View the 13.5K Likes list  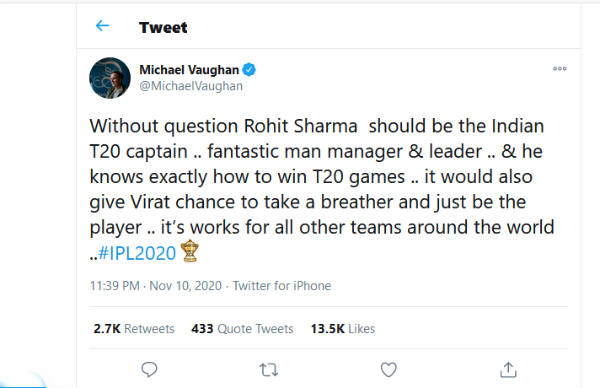343,329
